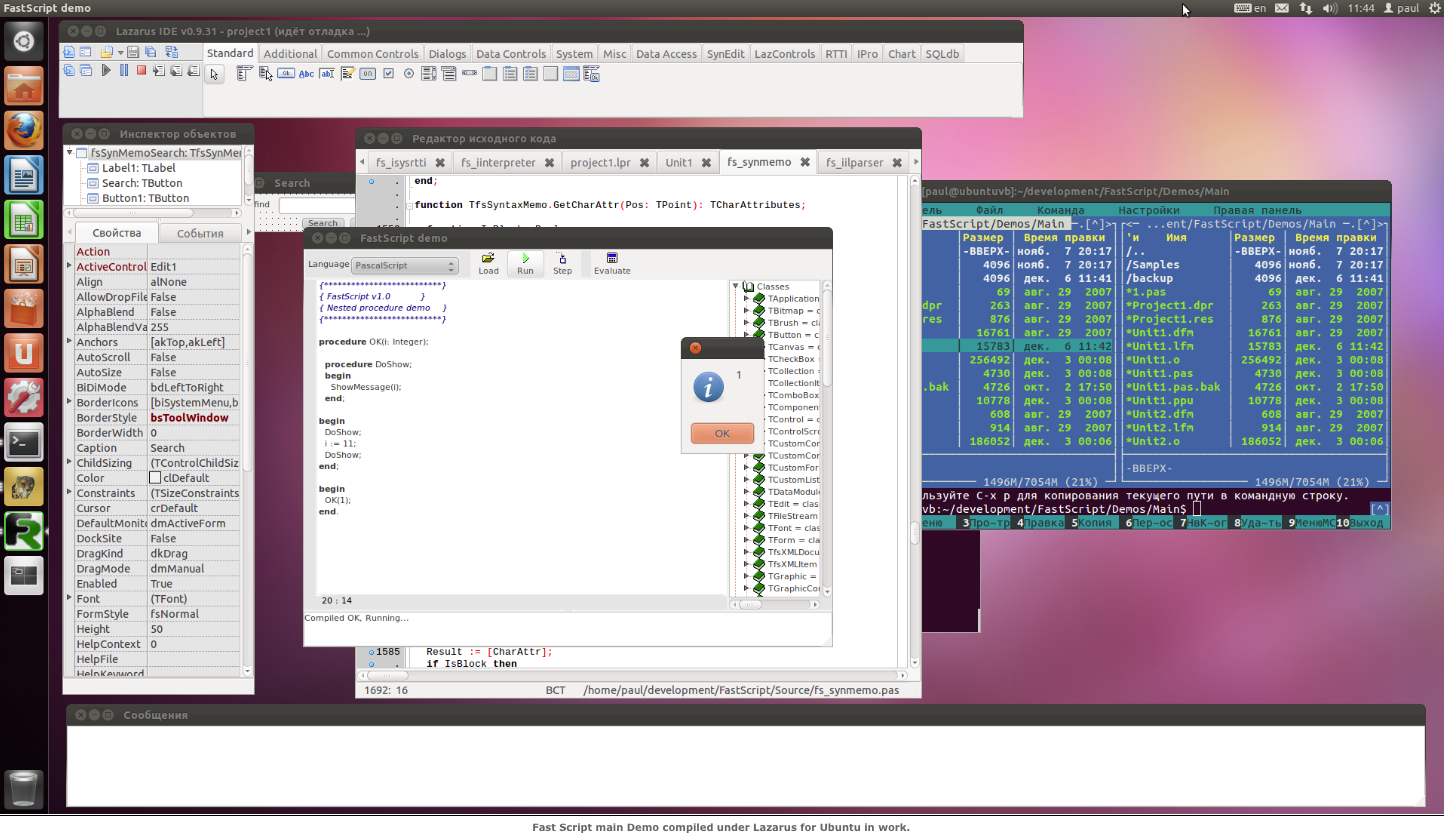Pick the TLabel (Abc) component icon
This screenshot has height=833, width=1444.
click(306, 73)
